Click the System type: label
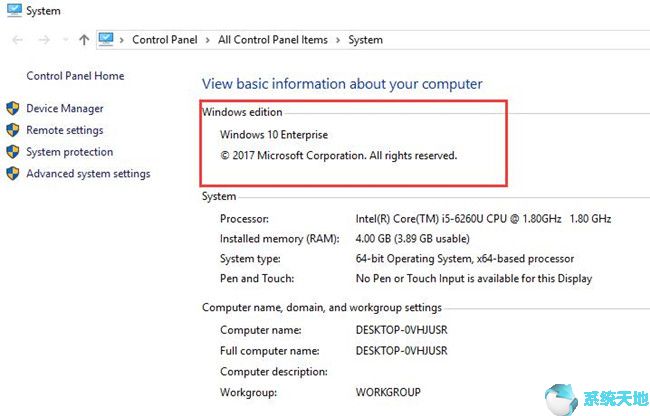The image size is (650, 416). pos(250,259)
